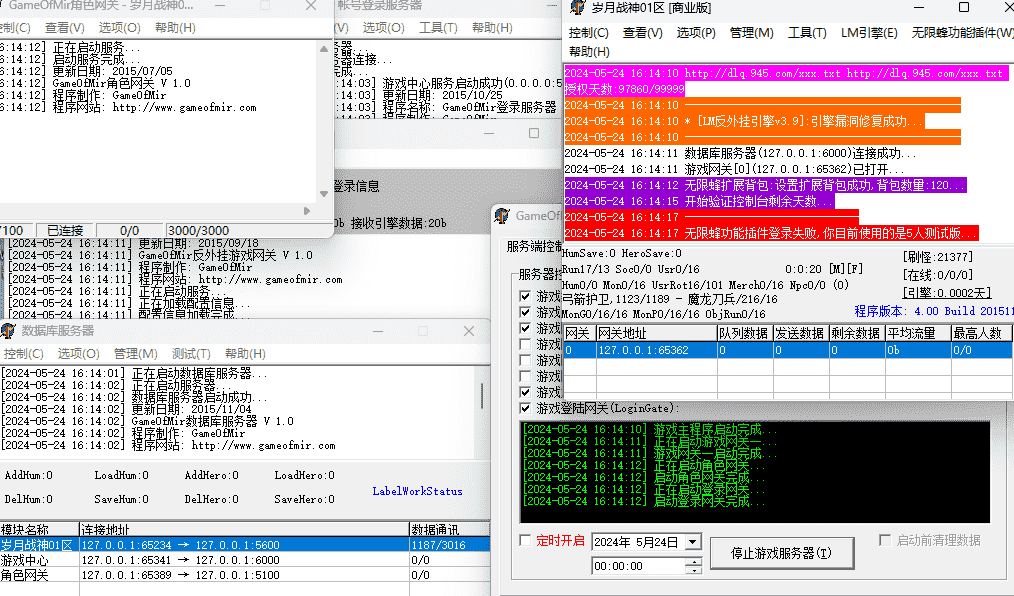Image resolution: width=1014 pixels, height=596 pixels.
Task: Close the 数据库服务器 window
Action: pos(469,331)
